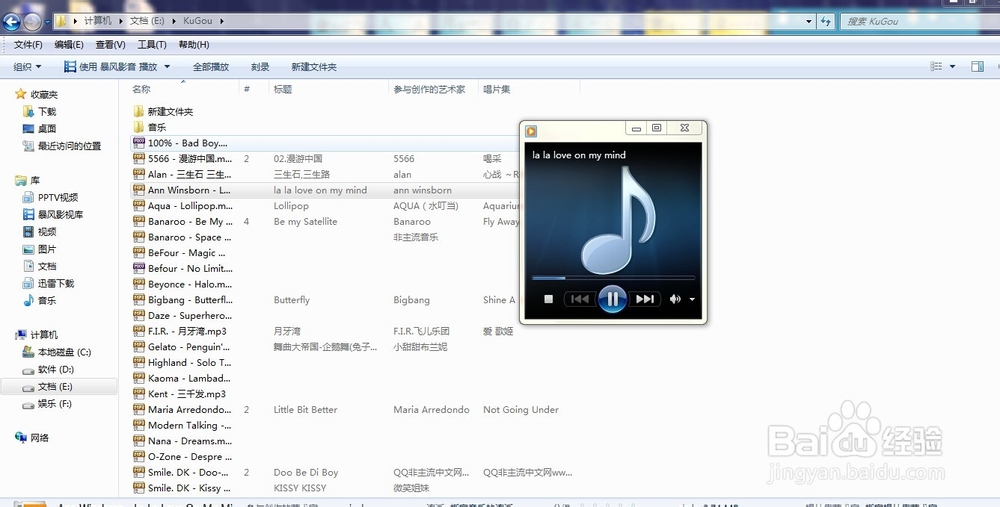Screen dimensions: 1000x507
Task: Select file Modern Talking
Action: [x=190, y=425]
